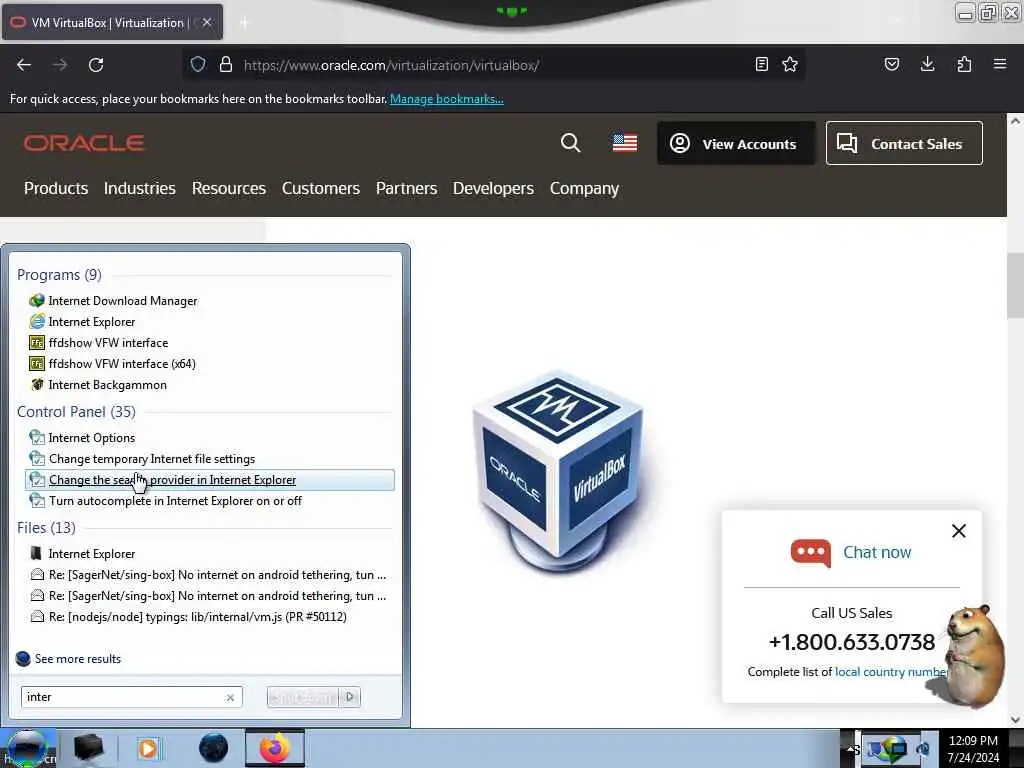Open the Partners menu
This screenshot has width=1024, height=768.
point(406,188)
